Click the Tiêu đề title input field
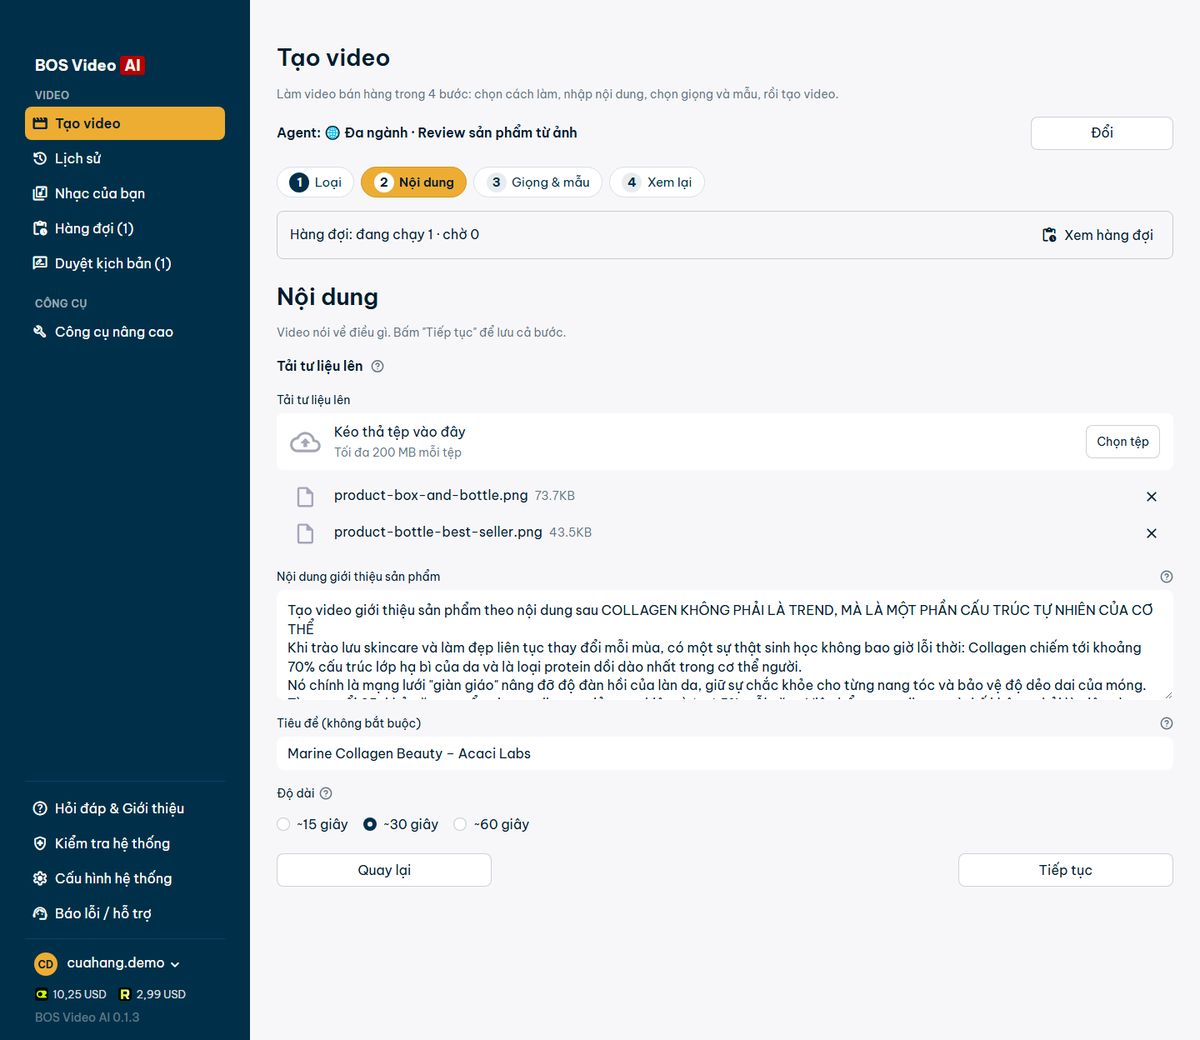This screenshot has height=1040, width=1200. pyautogui.click(x=725, y=754)
